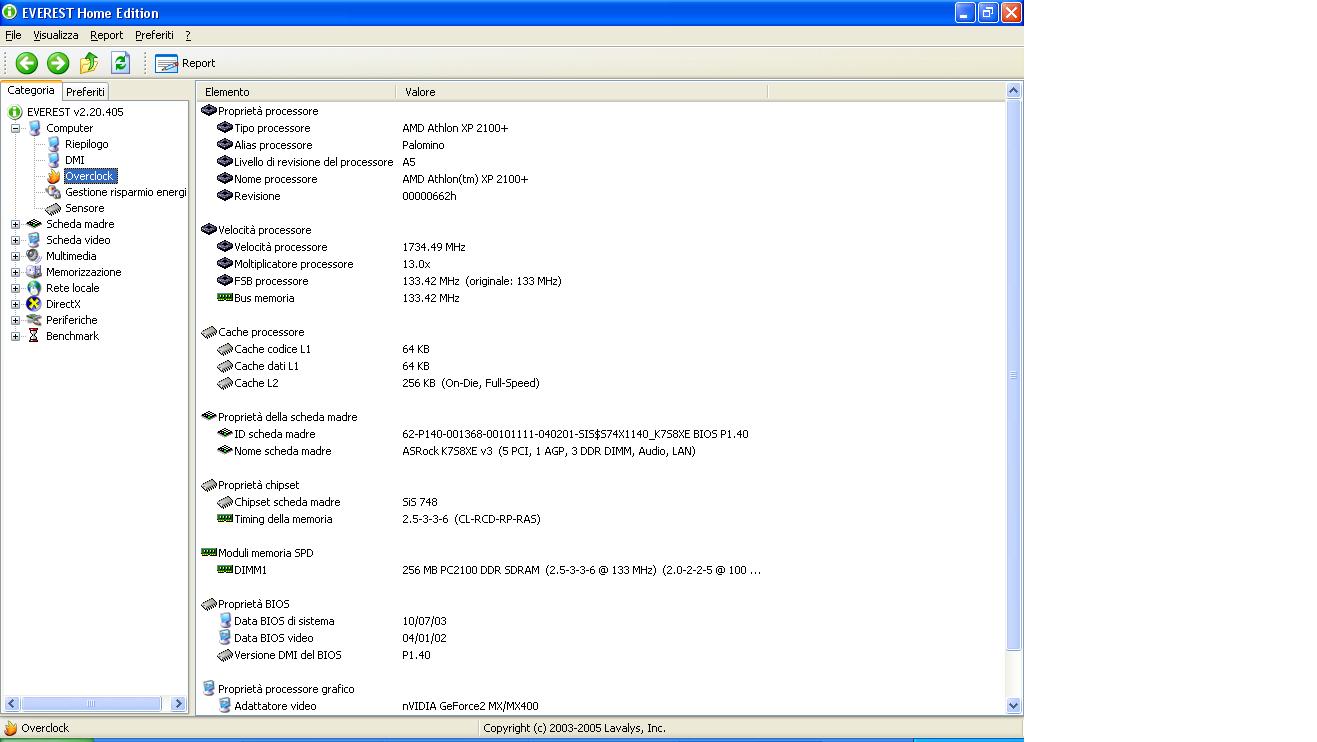Click the tree pane scroll left arrow
The image size is (1317, 742).
pos(11,704)
